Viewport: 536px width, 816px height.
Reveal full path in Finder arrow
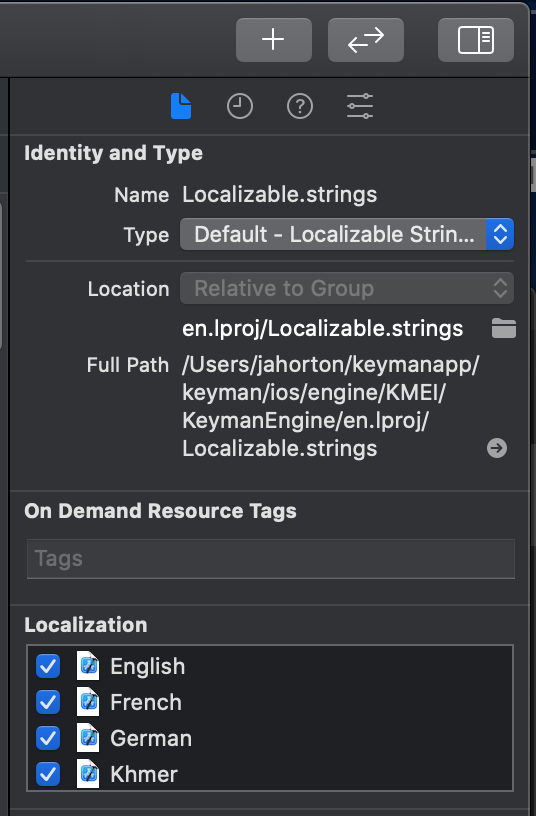[x=497, y=448]
